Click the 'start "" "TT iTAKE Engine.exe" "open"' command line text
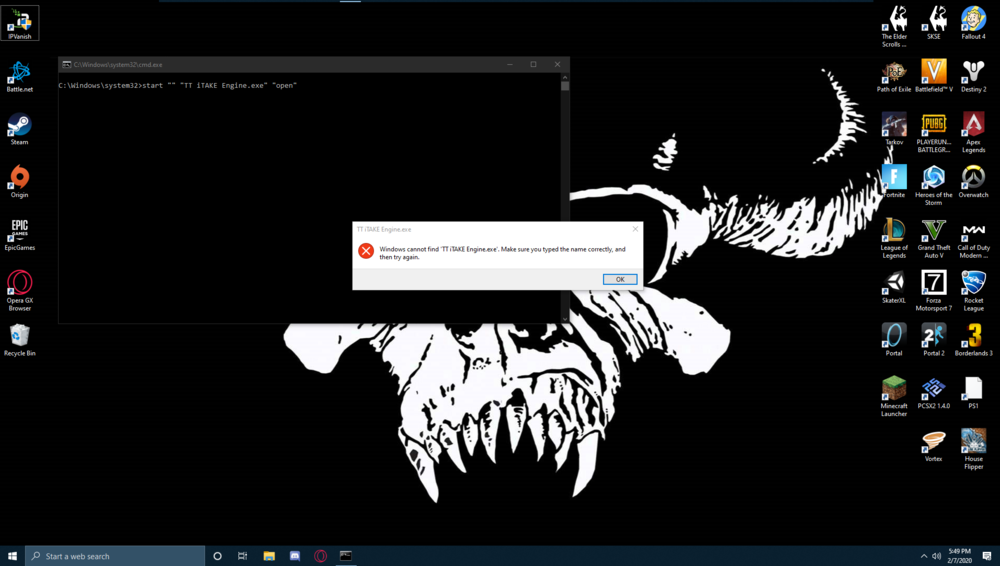Image resolution: width=1000 pixels, height=566 pixels. [x=219, y=86]
